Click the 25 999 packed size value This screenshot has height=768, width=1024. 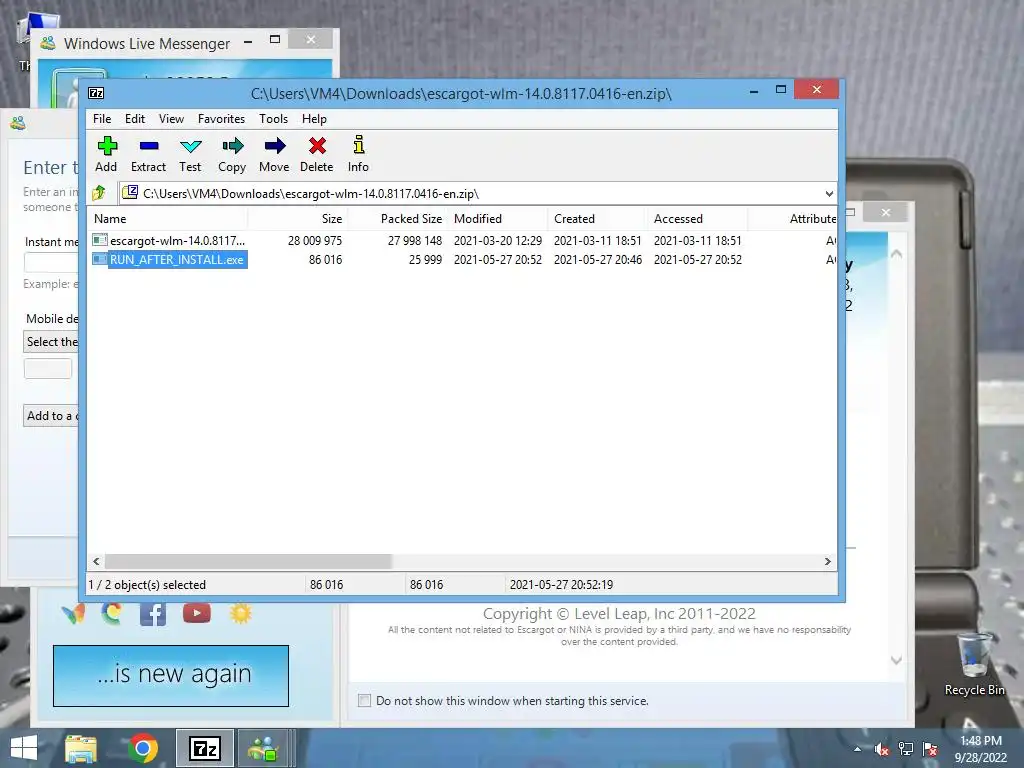coord(425,259)
